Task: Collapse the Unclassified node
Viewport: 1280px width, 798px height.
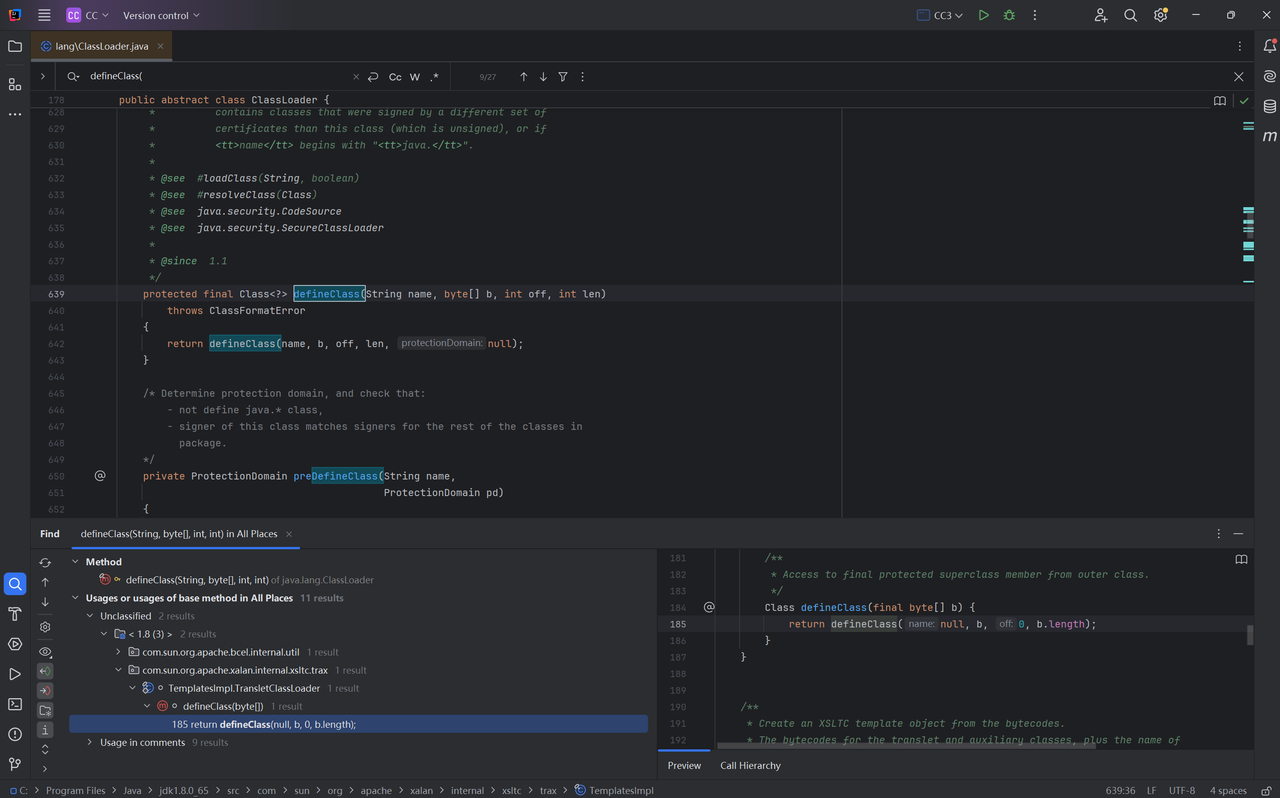Action: tap(89, 616)
